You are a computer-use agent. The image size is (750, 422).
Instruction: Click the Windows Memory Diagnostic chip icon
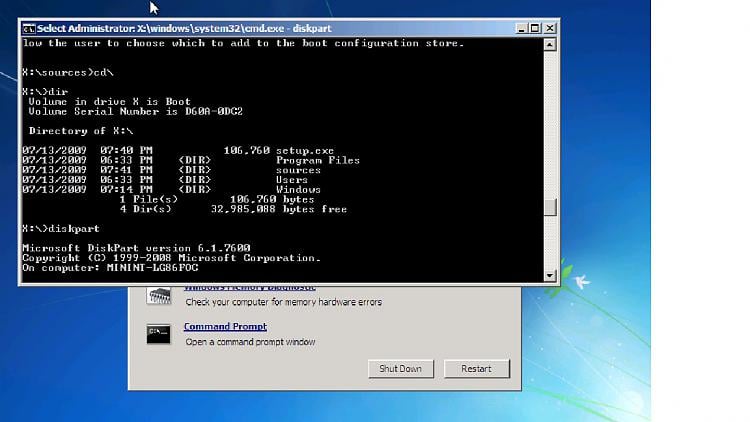click(159, 296)
